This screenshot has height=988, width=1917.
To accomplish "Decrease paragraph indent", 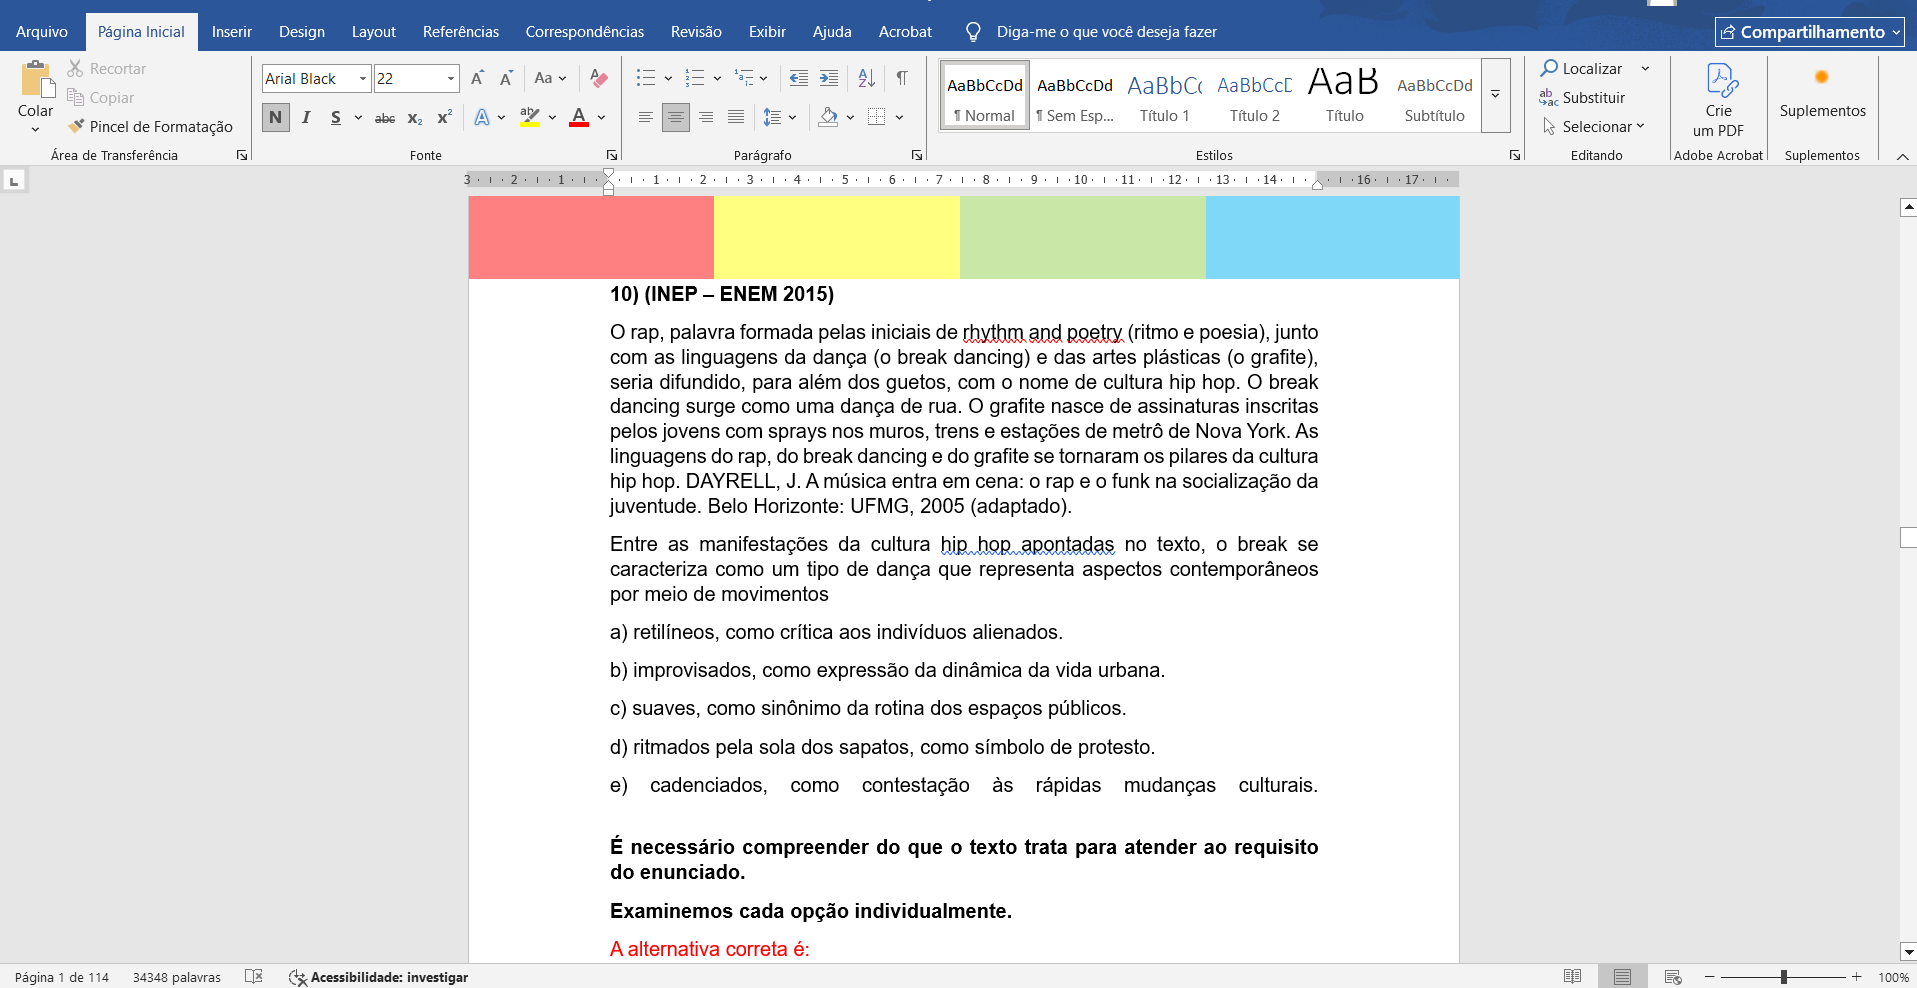I will coord(798,78).
